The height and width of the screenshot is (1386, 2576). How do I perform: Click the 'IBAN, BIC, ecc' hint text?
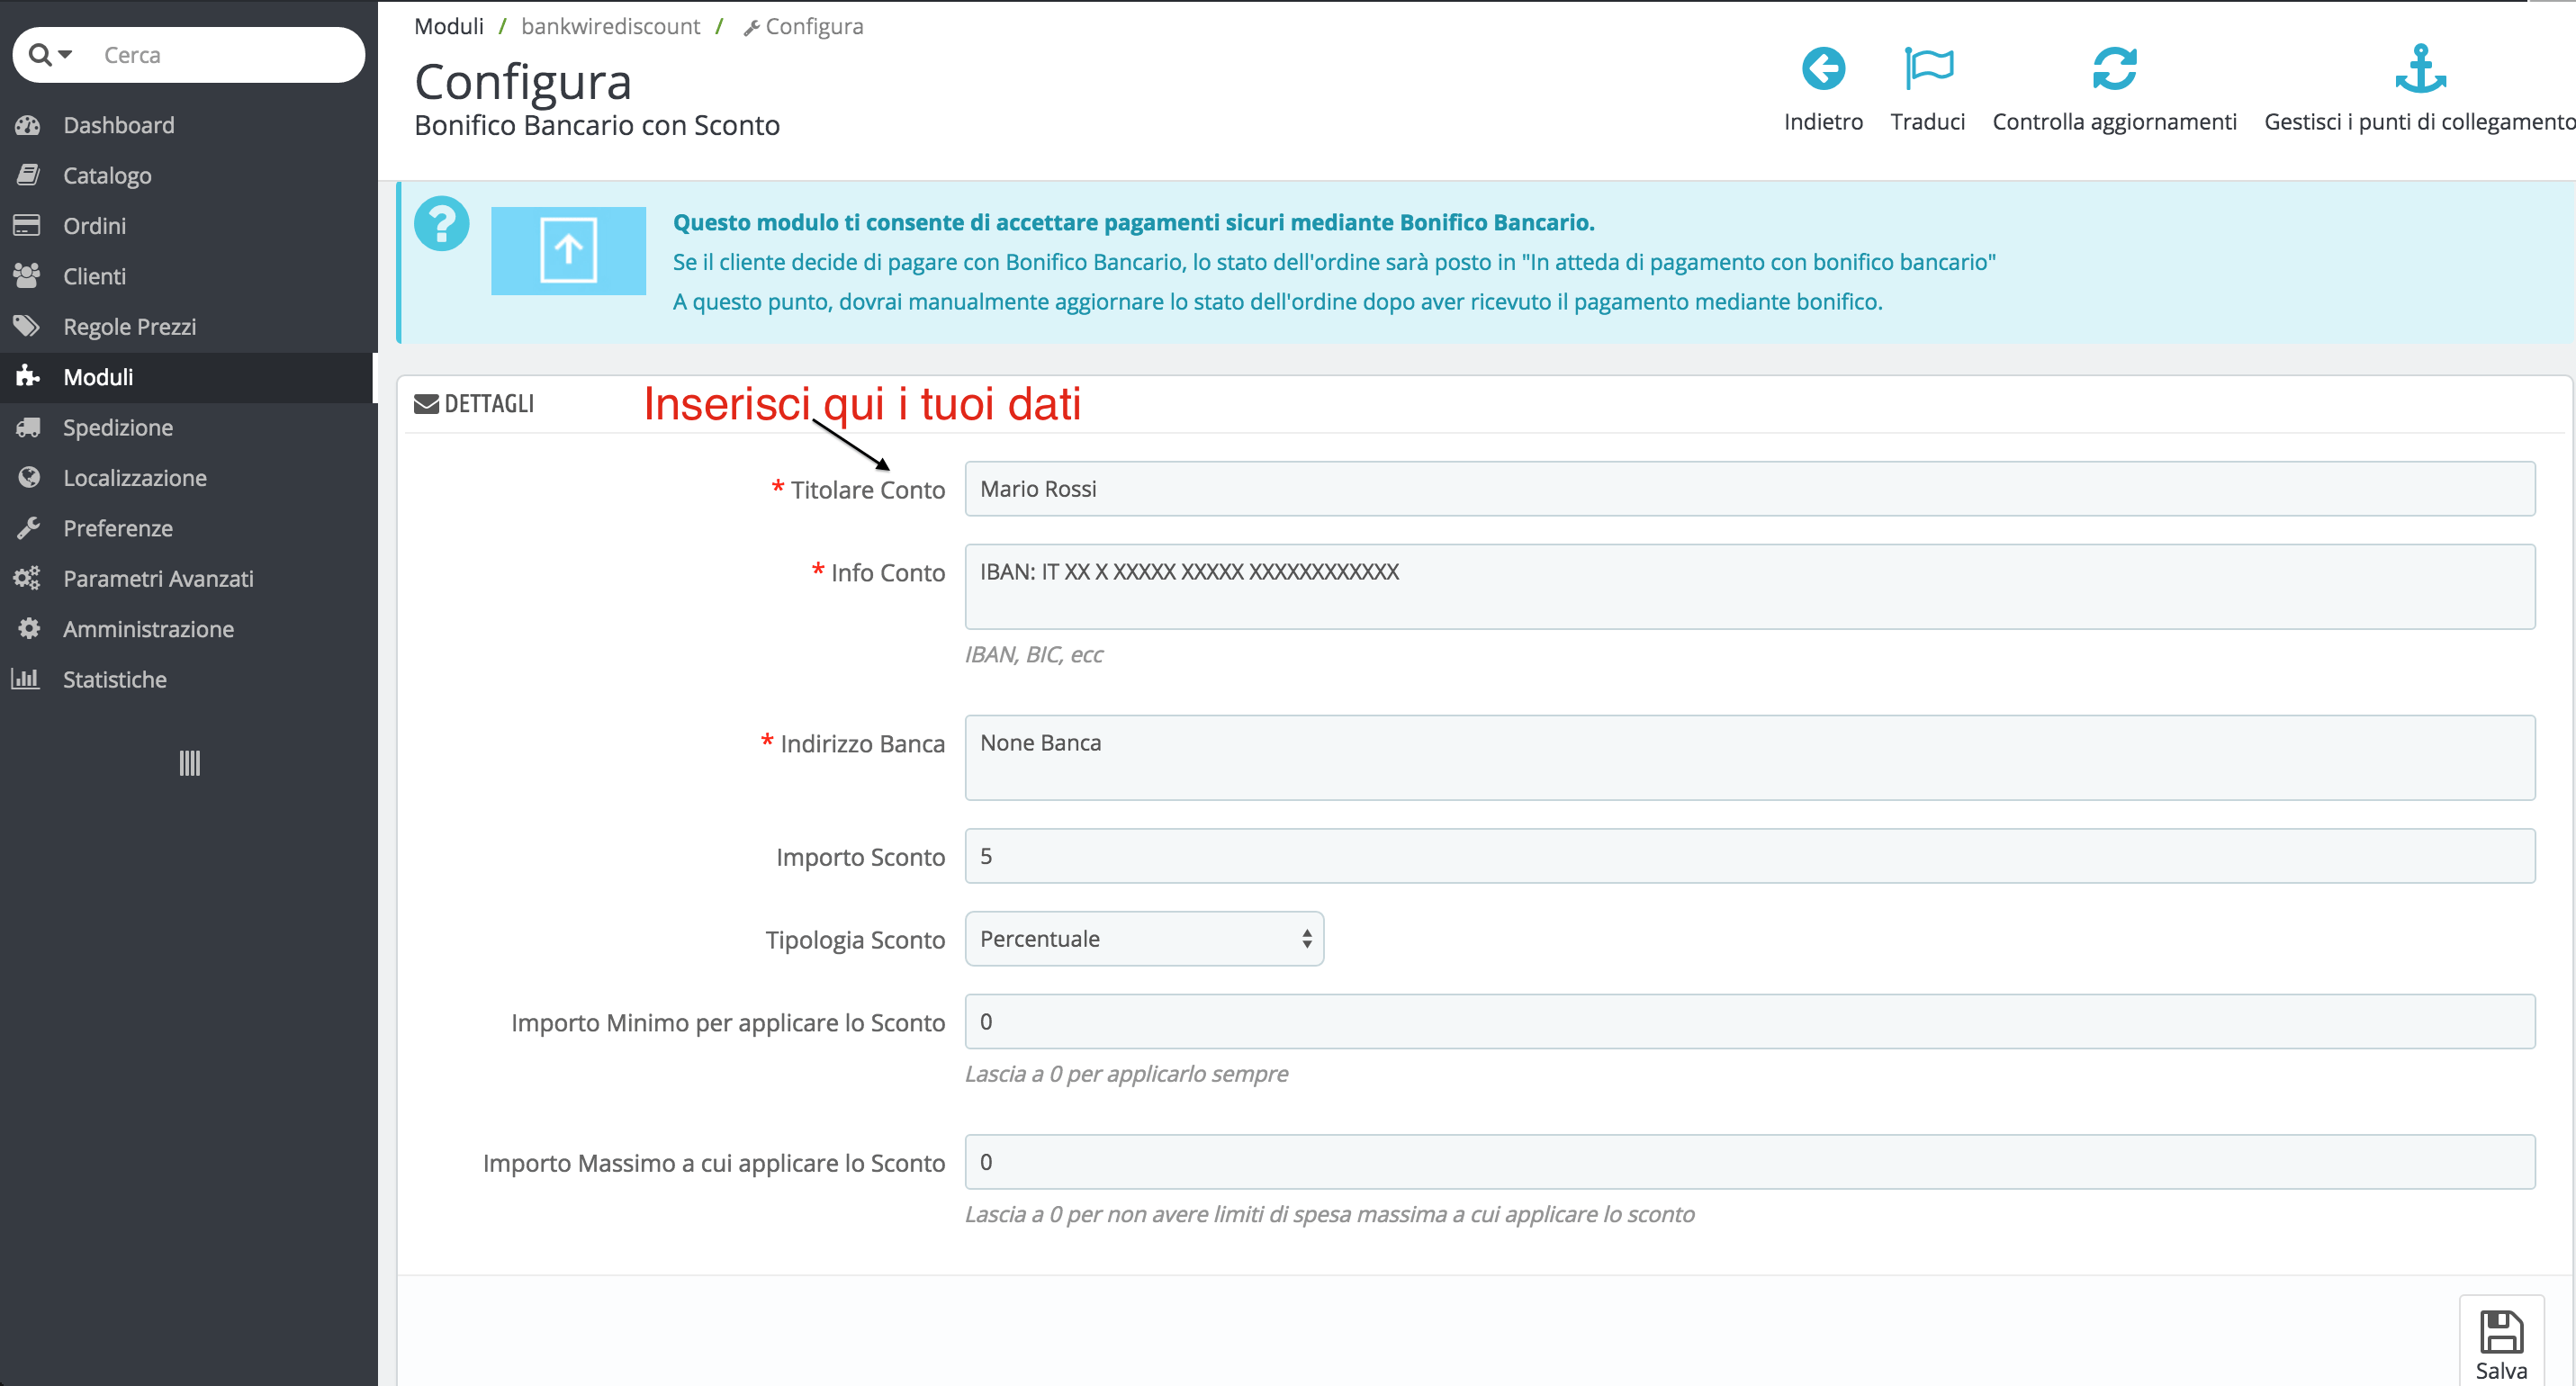pos(1033,654)
